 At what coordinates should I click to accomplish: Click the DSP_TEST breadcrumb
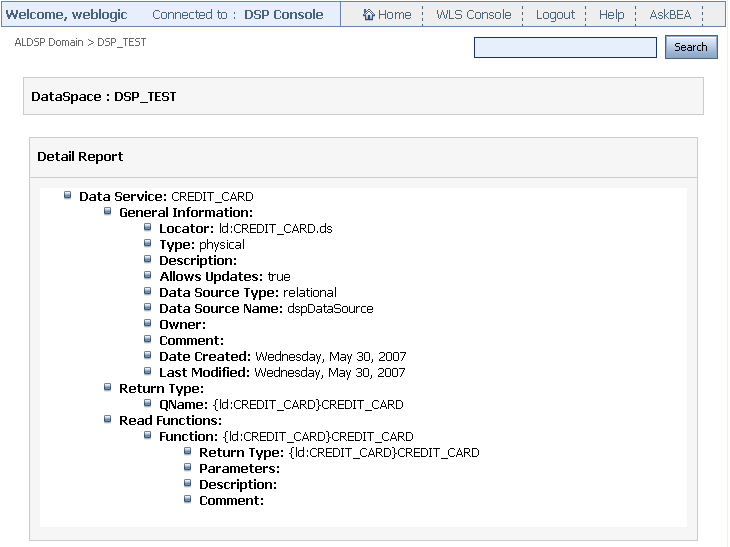tap(122, 42)
